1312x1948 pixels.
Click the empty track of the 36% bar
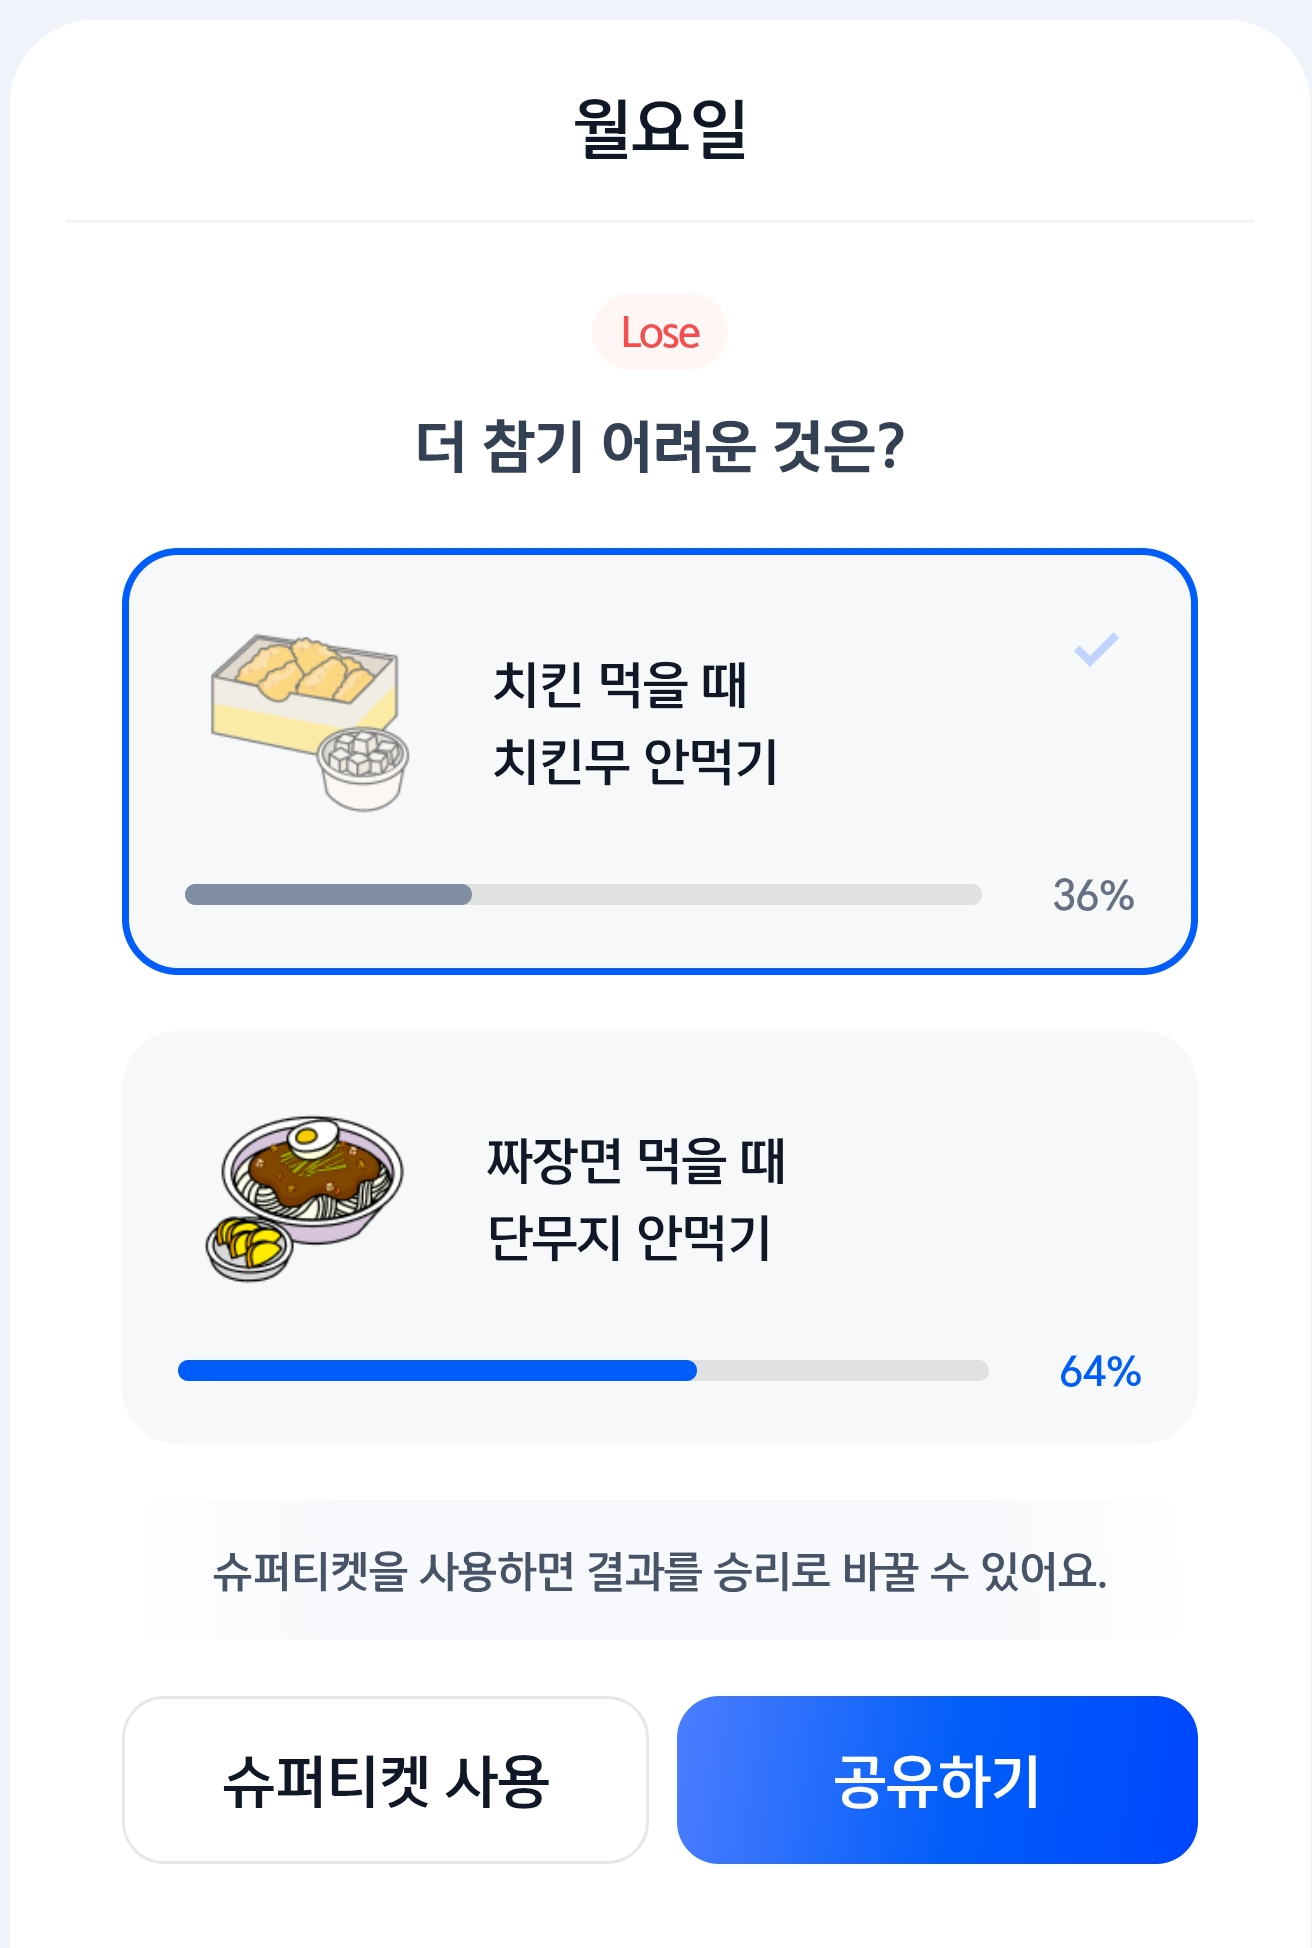[727, 895]
